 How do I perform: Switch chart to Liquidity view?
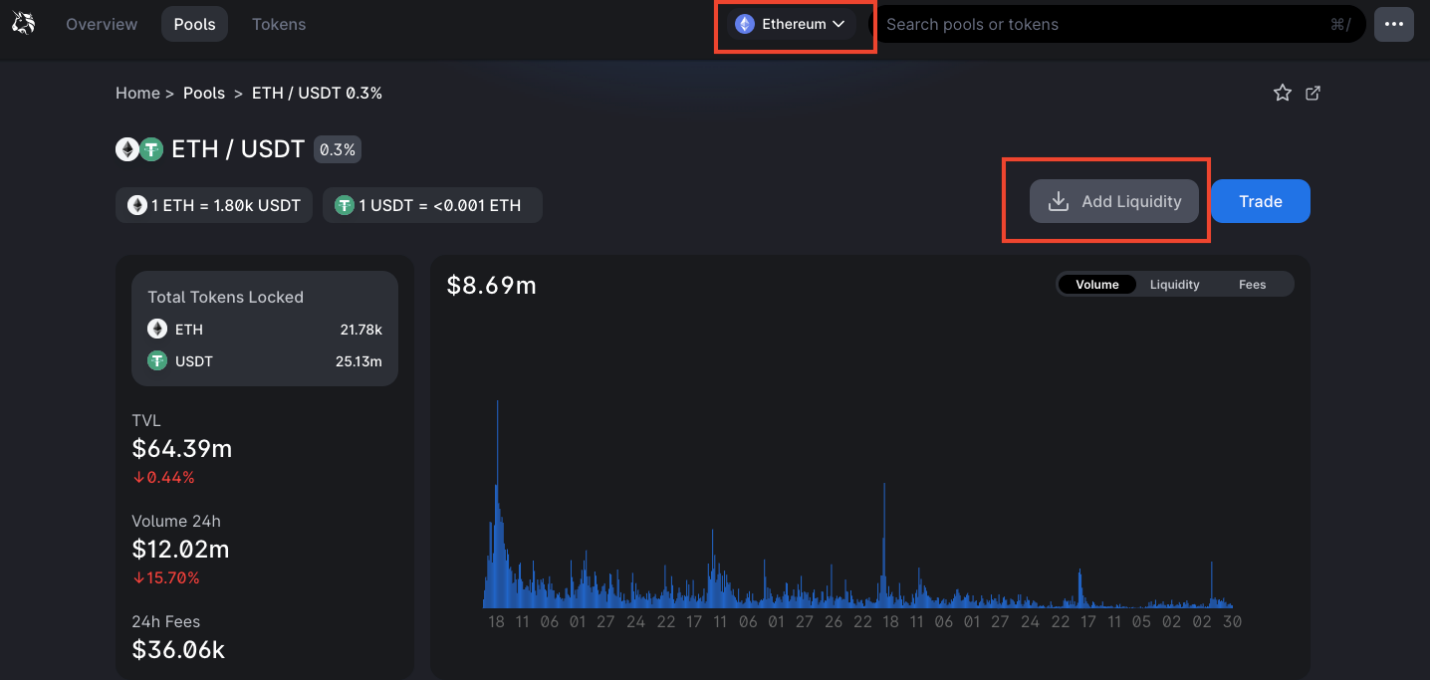[1174, 285]
